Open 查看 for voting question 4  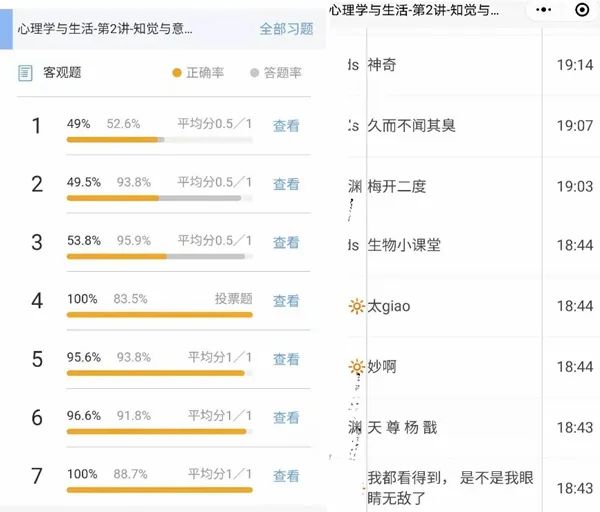click(x=286, y=301)
